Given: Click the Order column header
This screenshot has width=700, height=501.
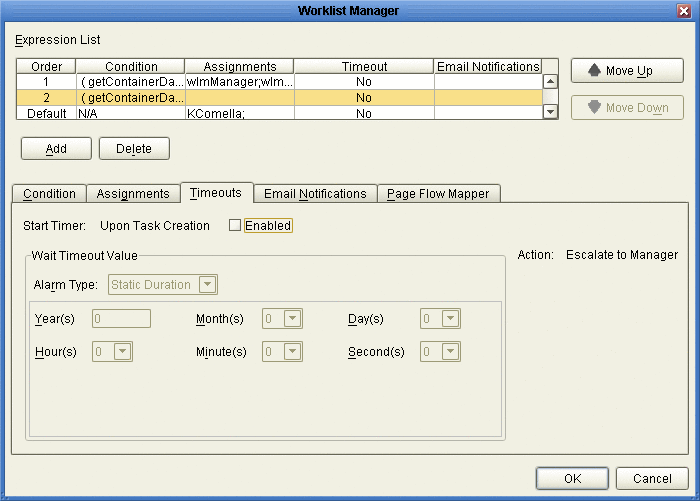Looking at the screenshot, I should pos(46,67).
